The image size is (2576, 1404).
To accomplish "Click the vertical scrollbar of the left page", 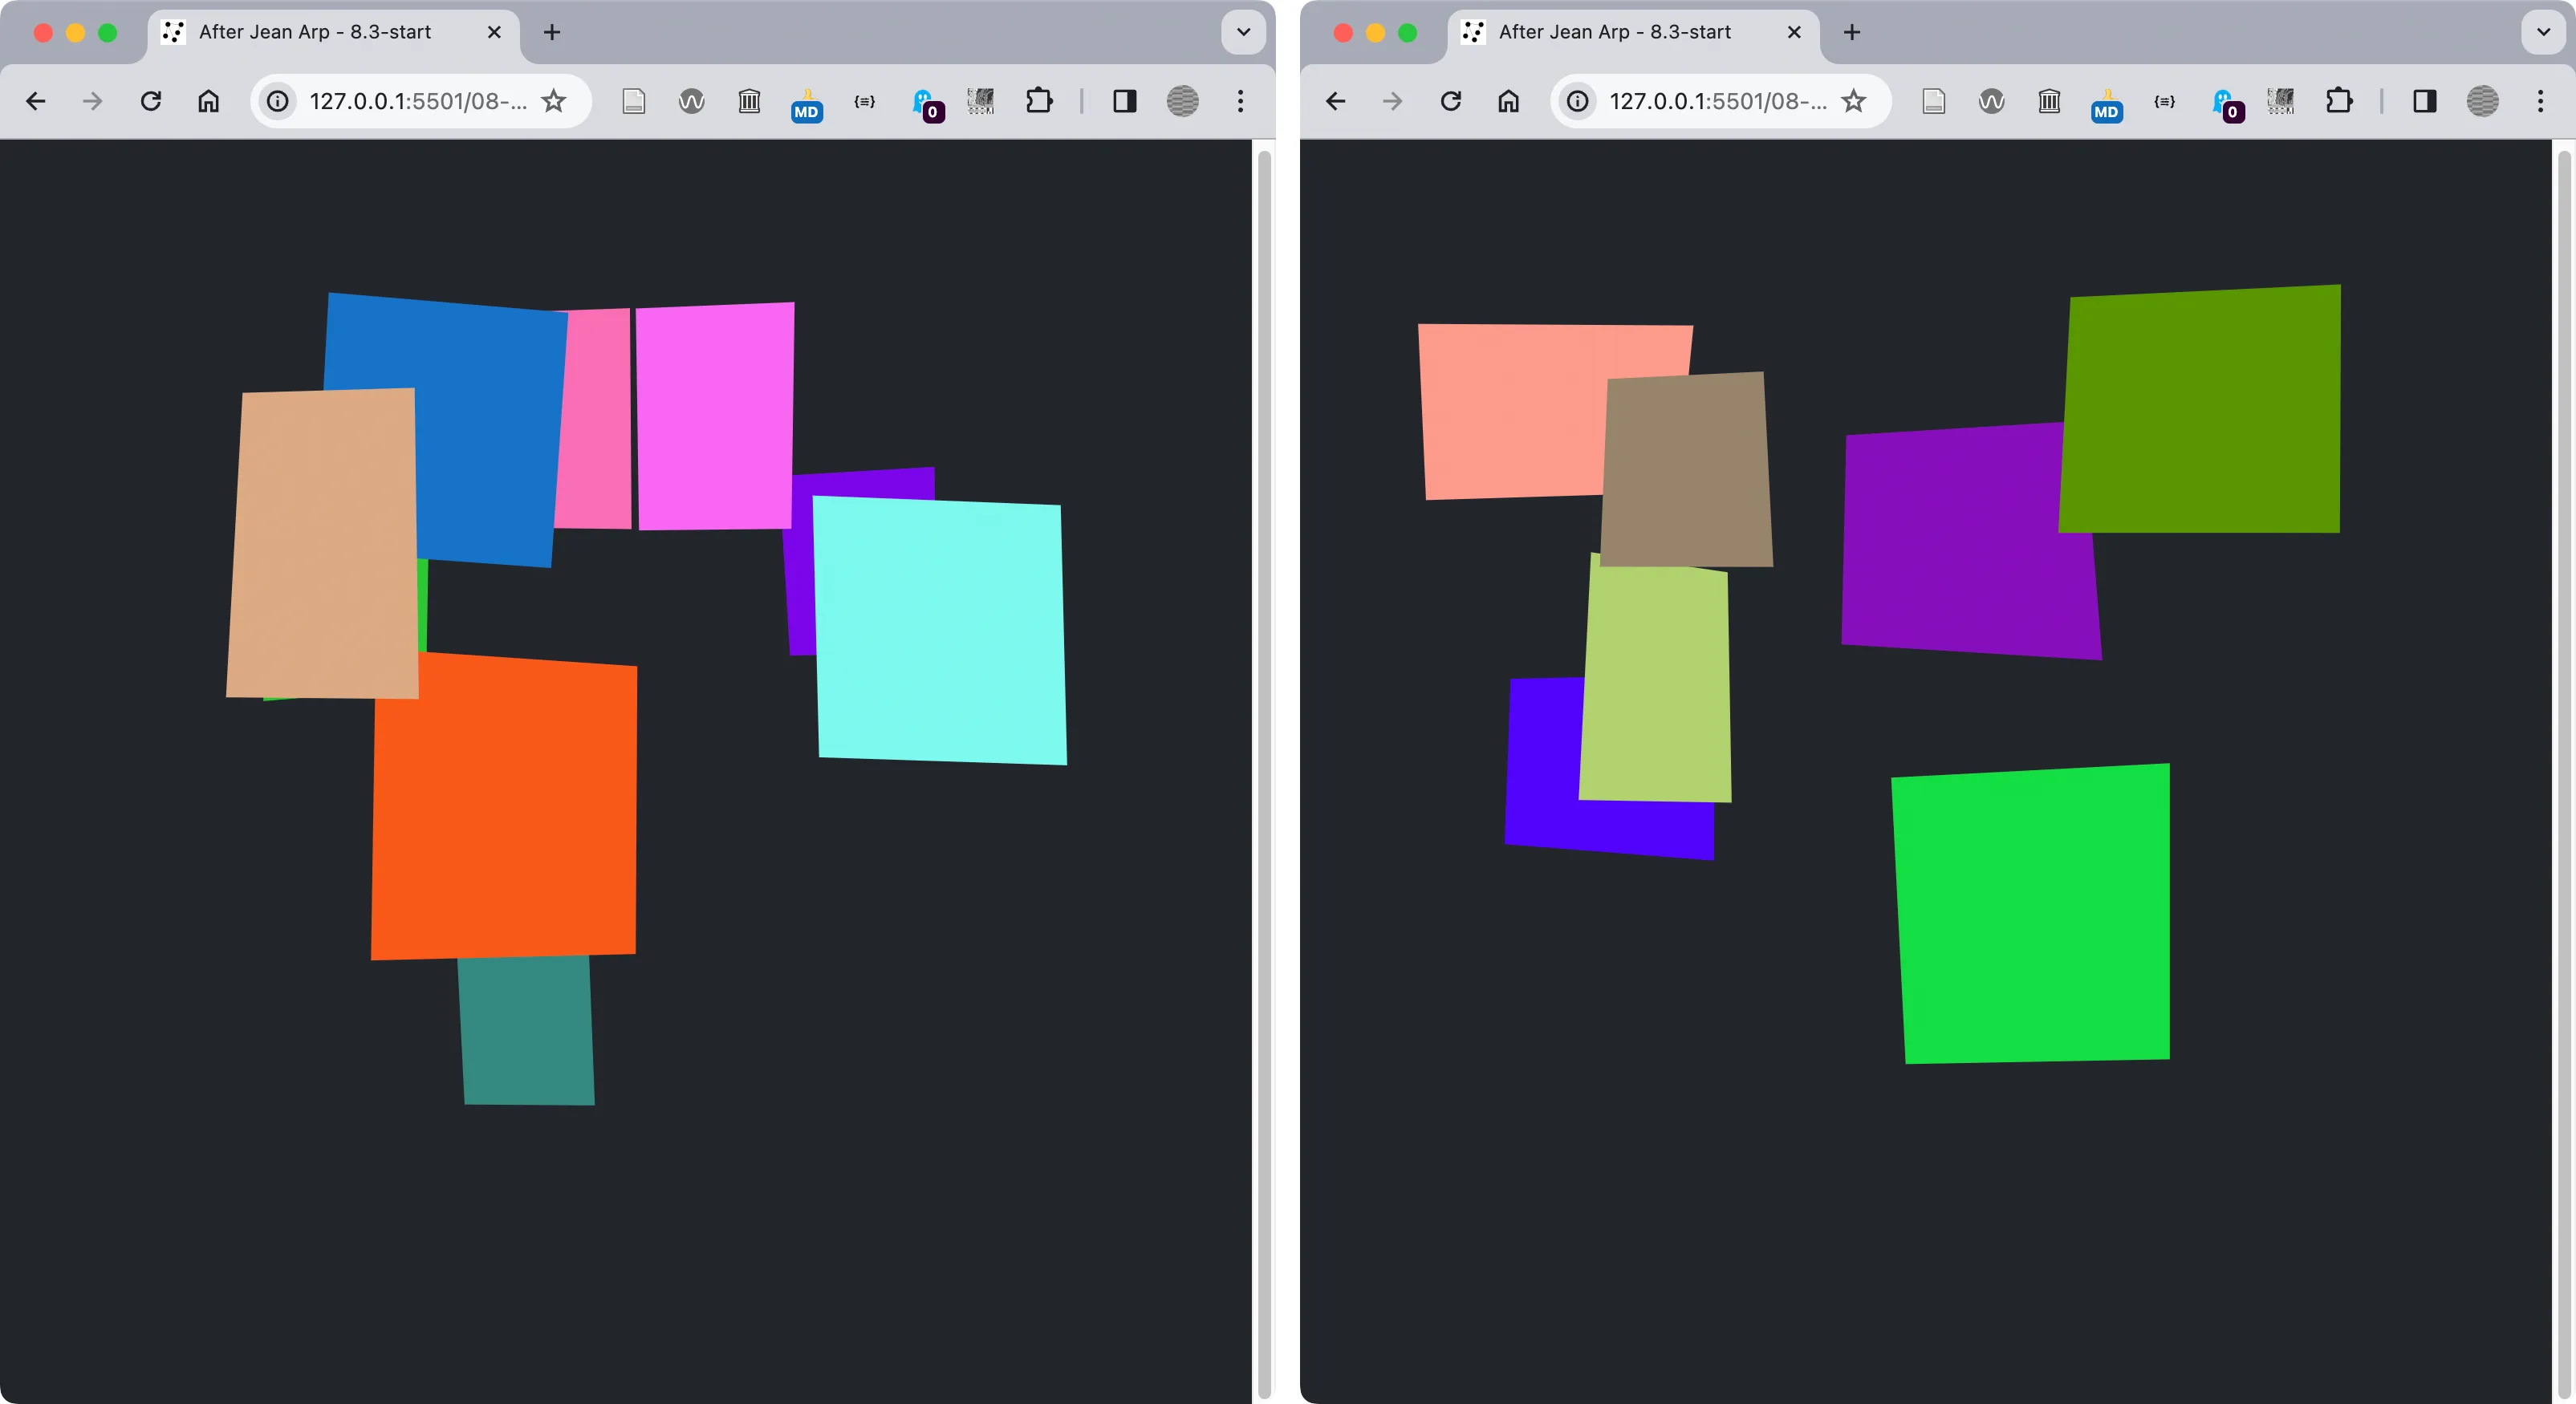I will (x=1264, y=700).
